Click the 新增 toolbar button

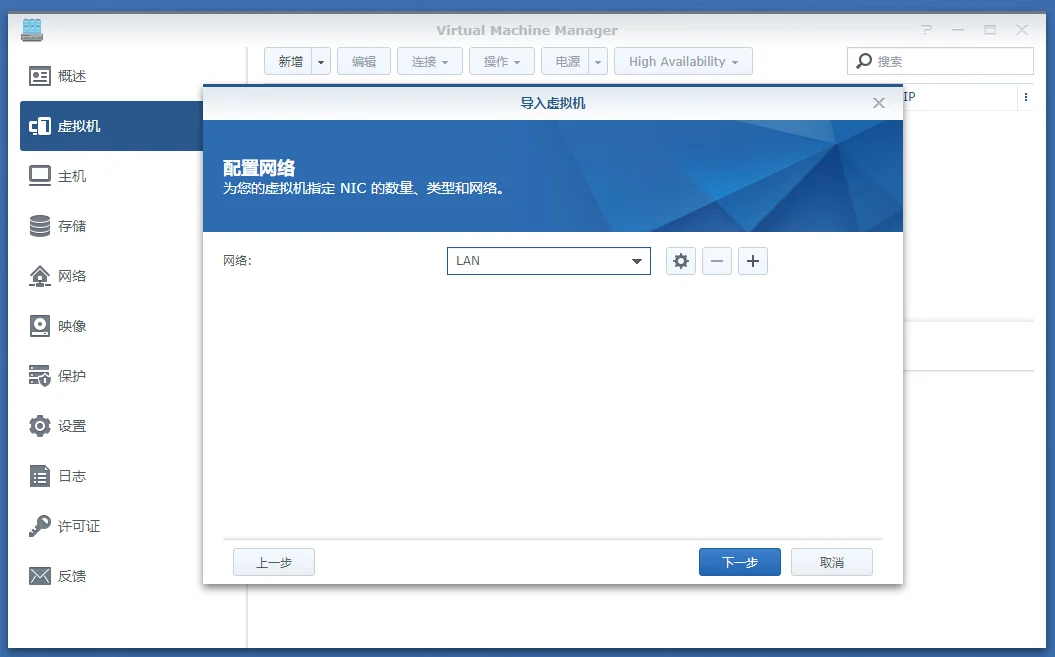tap(289, 61)
